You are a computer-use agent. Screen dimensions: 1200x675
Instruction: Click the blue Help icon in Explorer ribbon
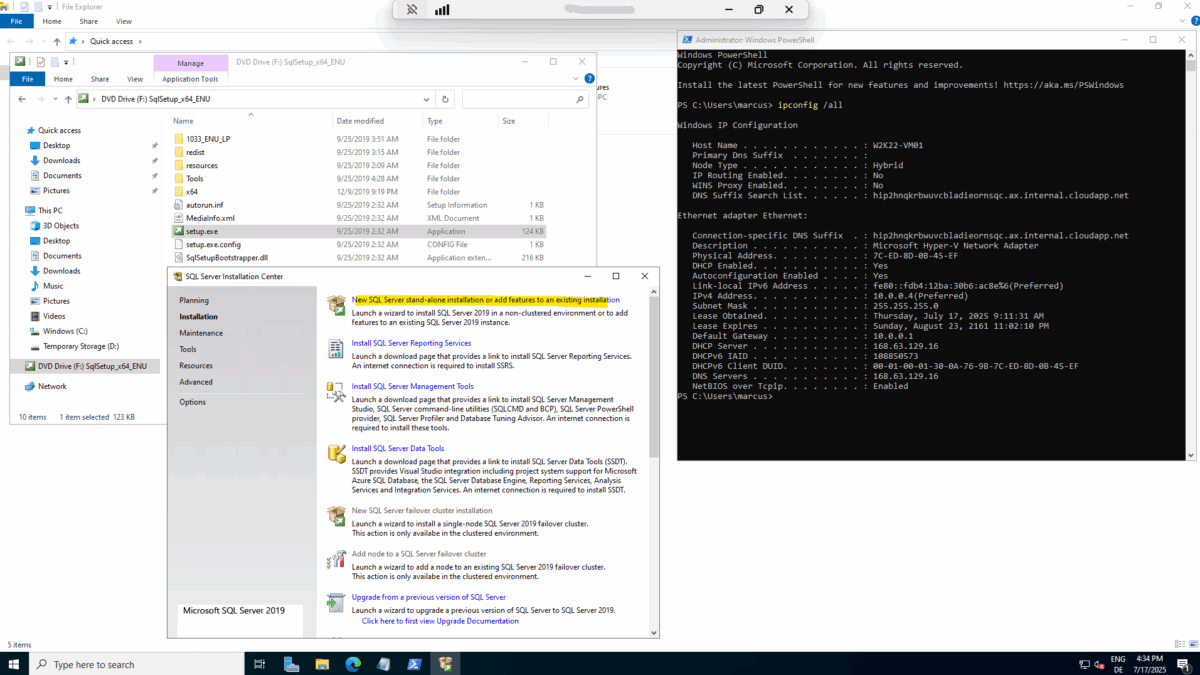click(588, 77)
